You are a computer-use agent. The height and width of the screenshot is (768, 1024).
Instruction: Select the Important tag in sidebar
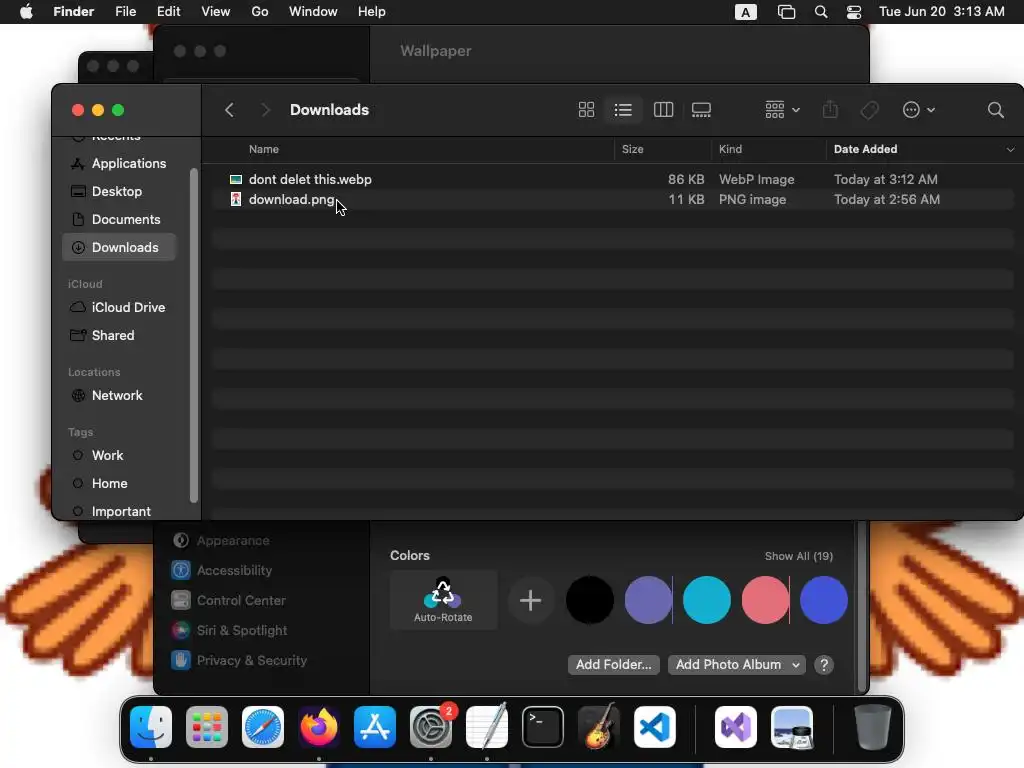click(119, 511)
